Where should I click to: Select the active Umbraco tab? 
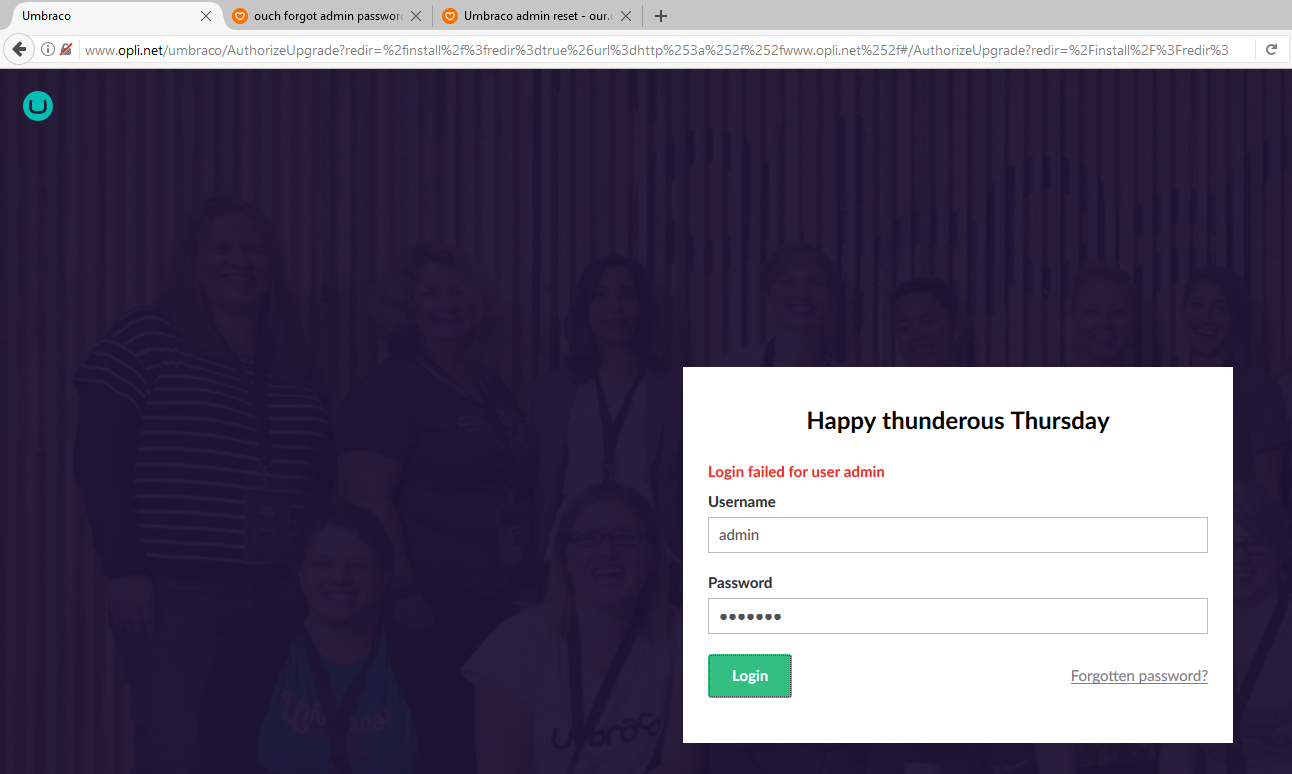click(100, 16)
